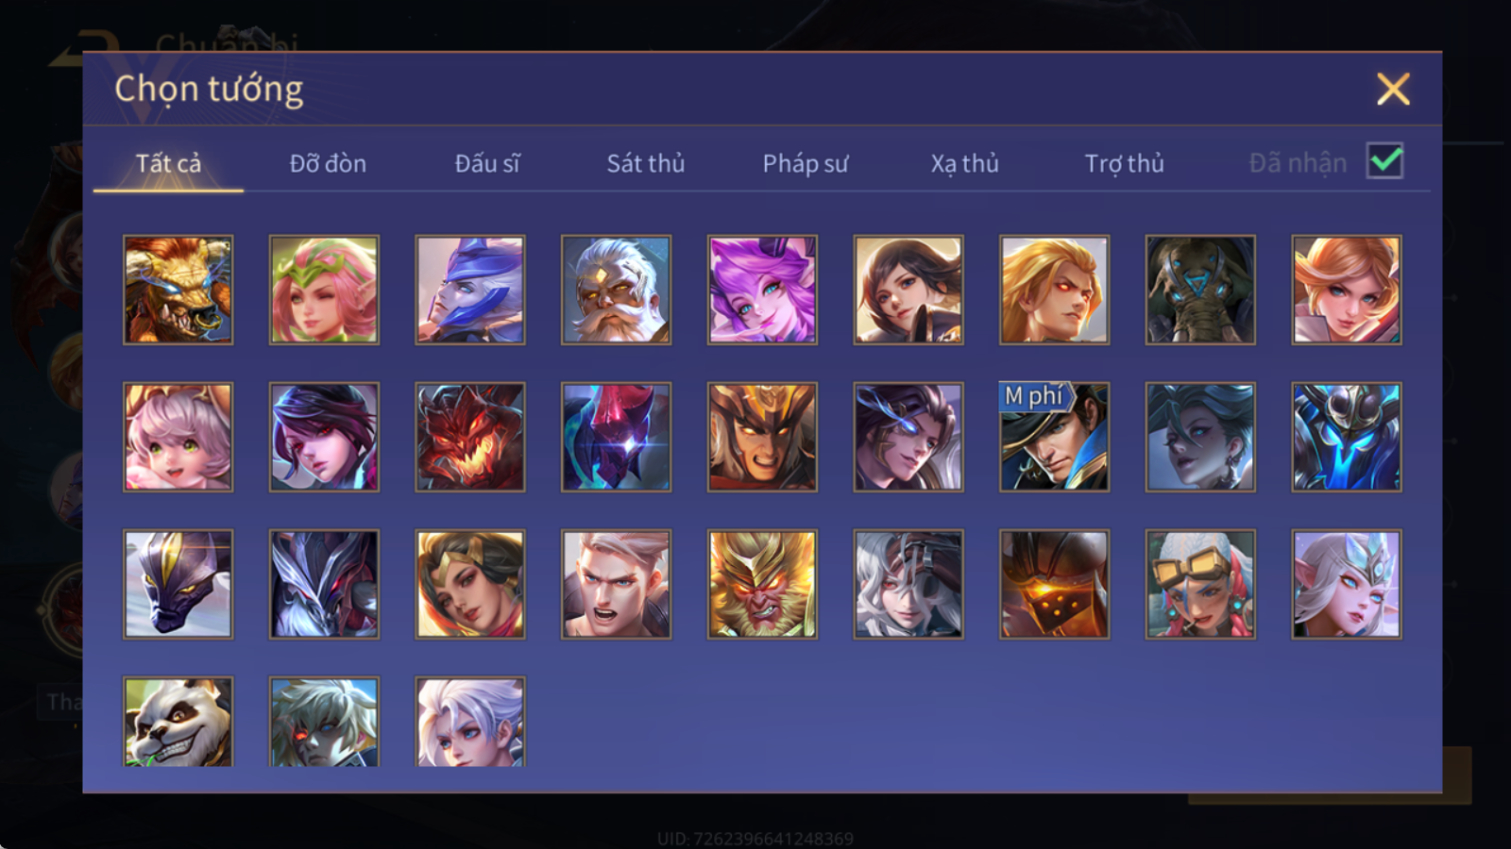Choose the purple-haired girl hero portrait
The image size is (1511, 849).
(x=762, y=290)
